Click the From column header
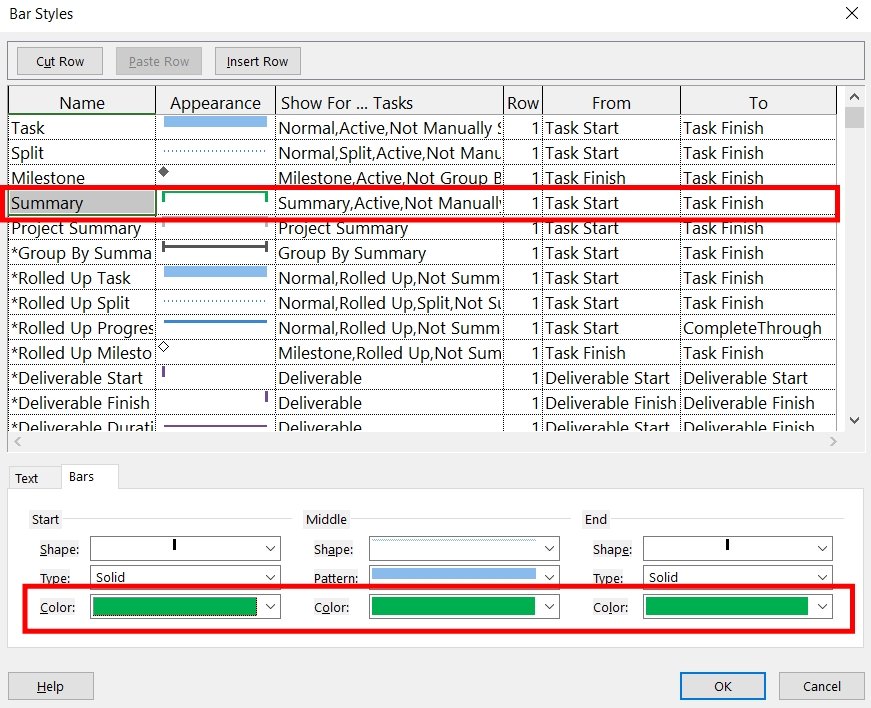This screenshot has height=708, width=871. tap(611, 103)
